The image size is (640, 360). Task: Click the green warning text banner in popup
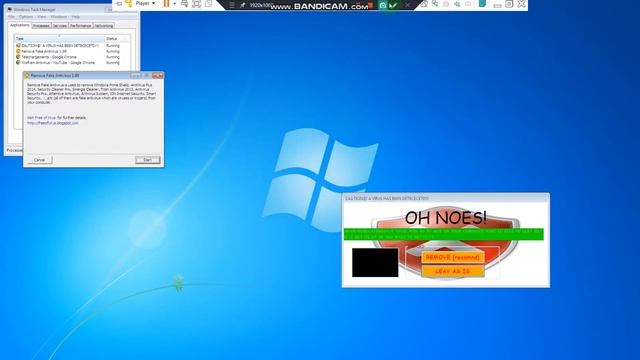click(x=444, y=234)
